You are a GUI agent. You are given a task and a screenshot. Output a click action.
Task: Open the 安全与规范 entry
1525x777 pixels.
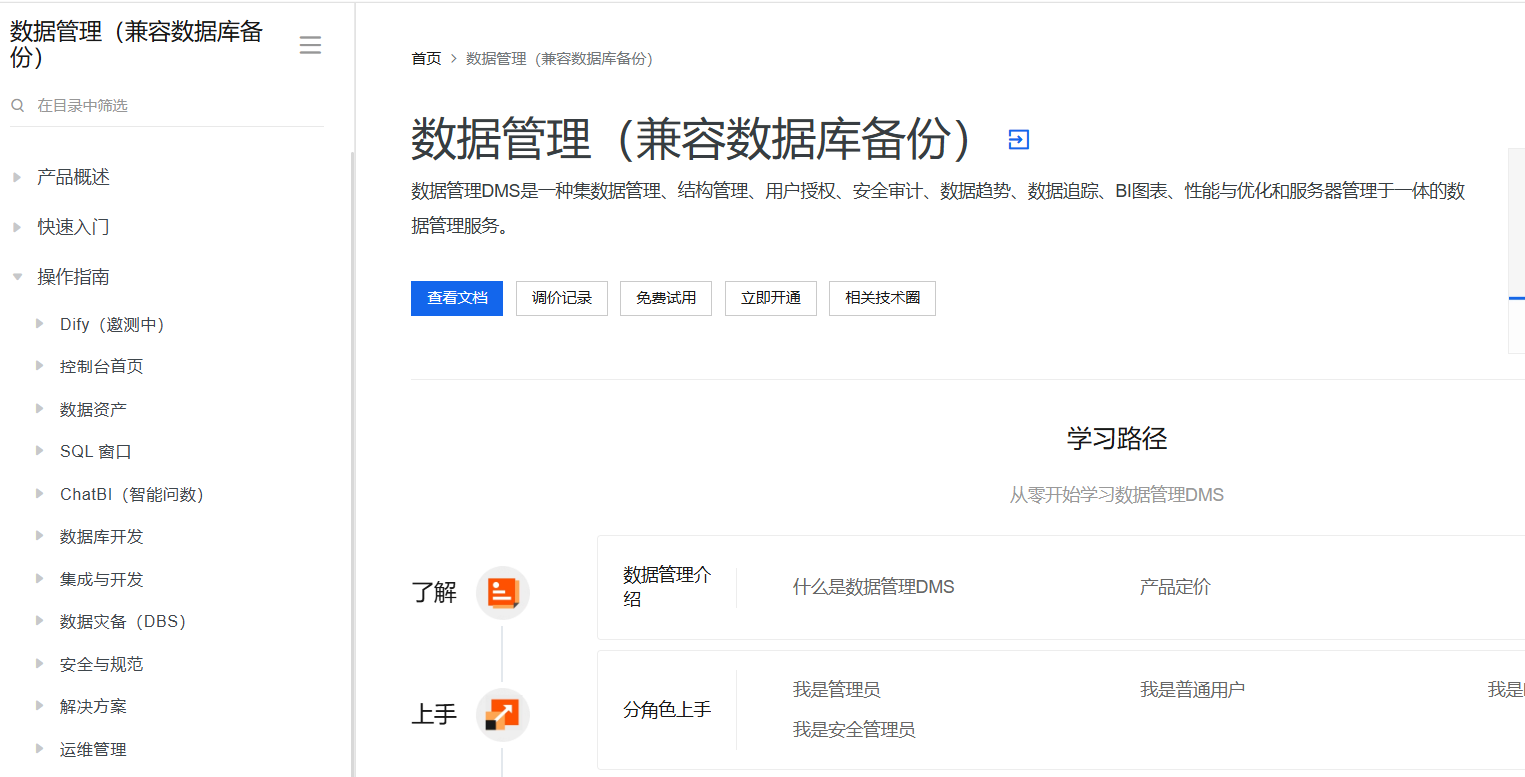(101, 664)
